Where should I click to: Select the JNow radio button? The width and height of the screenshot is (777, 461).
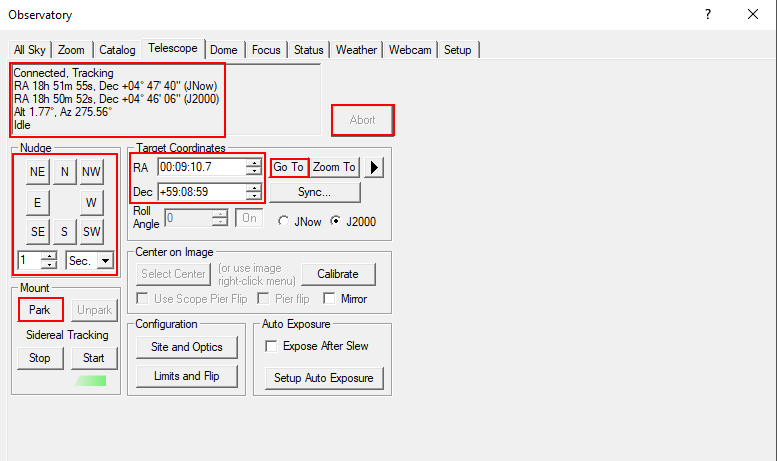(284, 222)
